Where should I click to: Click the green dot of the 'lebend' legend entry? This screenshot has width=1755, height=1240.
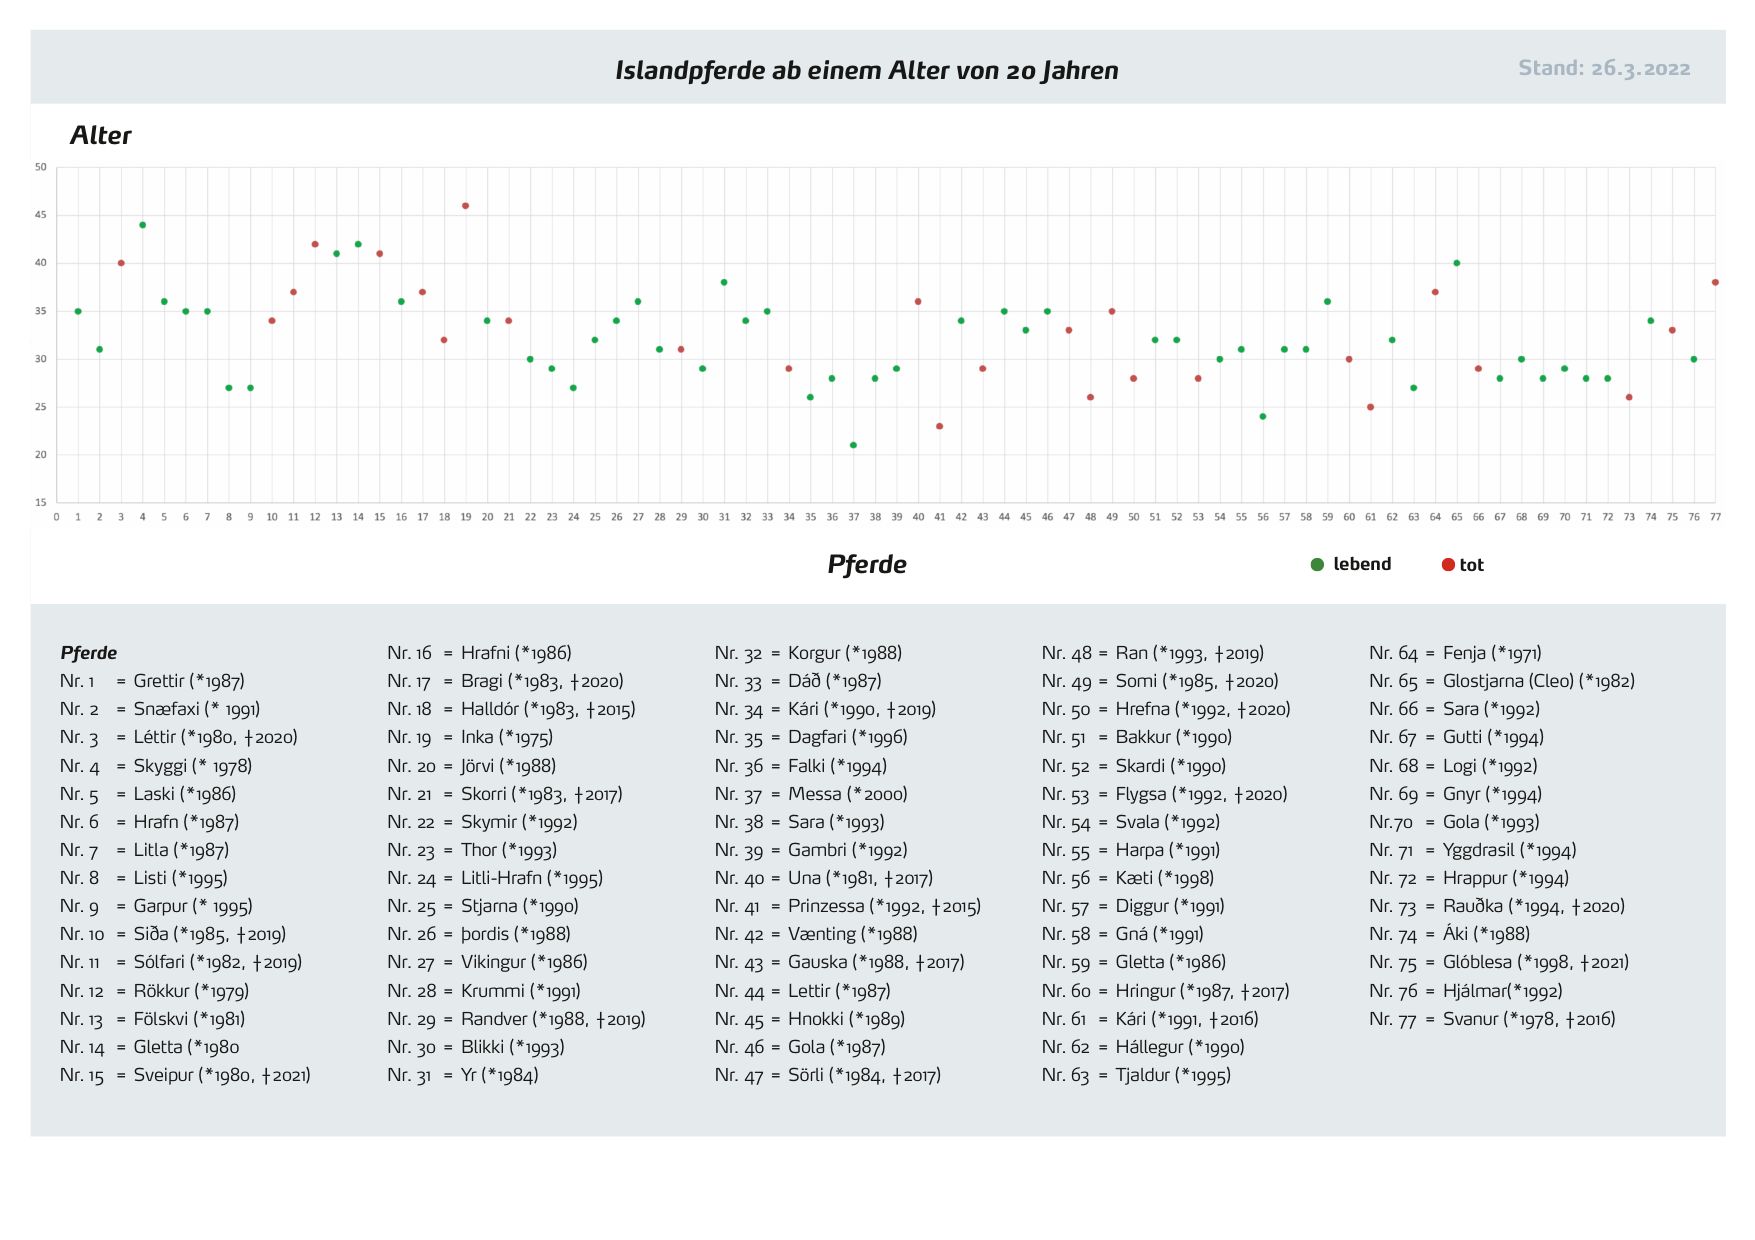coord(1317,565)
